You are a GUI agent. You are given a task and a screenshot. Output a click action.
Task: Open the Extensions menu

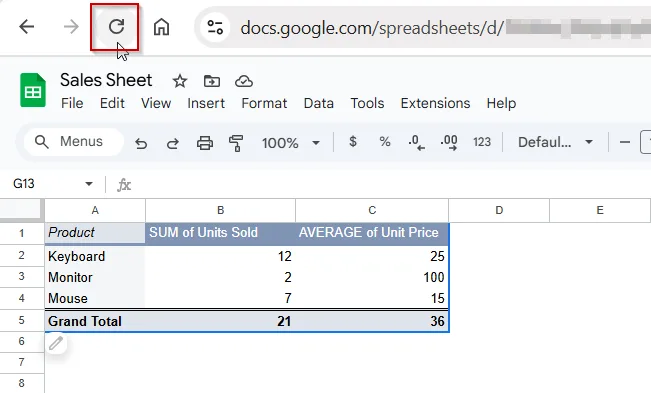(x=435, y=103)
